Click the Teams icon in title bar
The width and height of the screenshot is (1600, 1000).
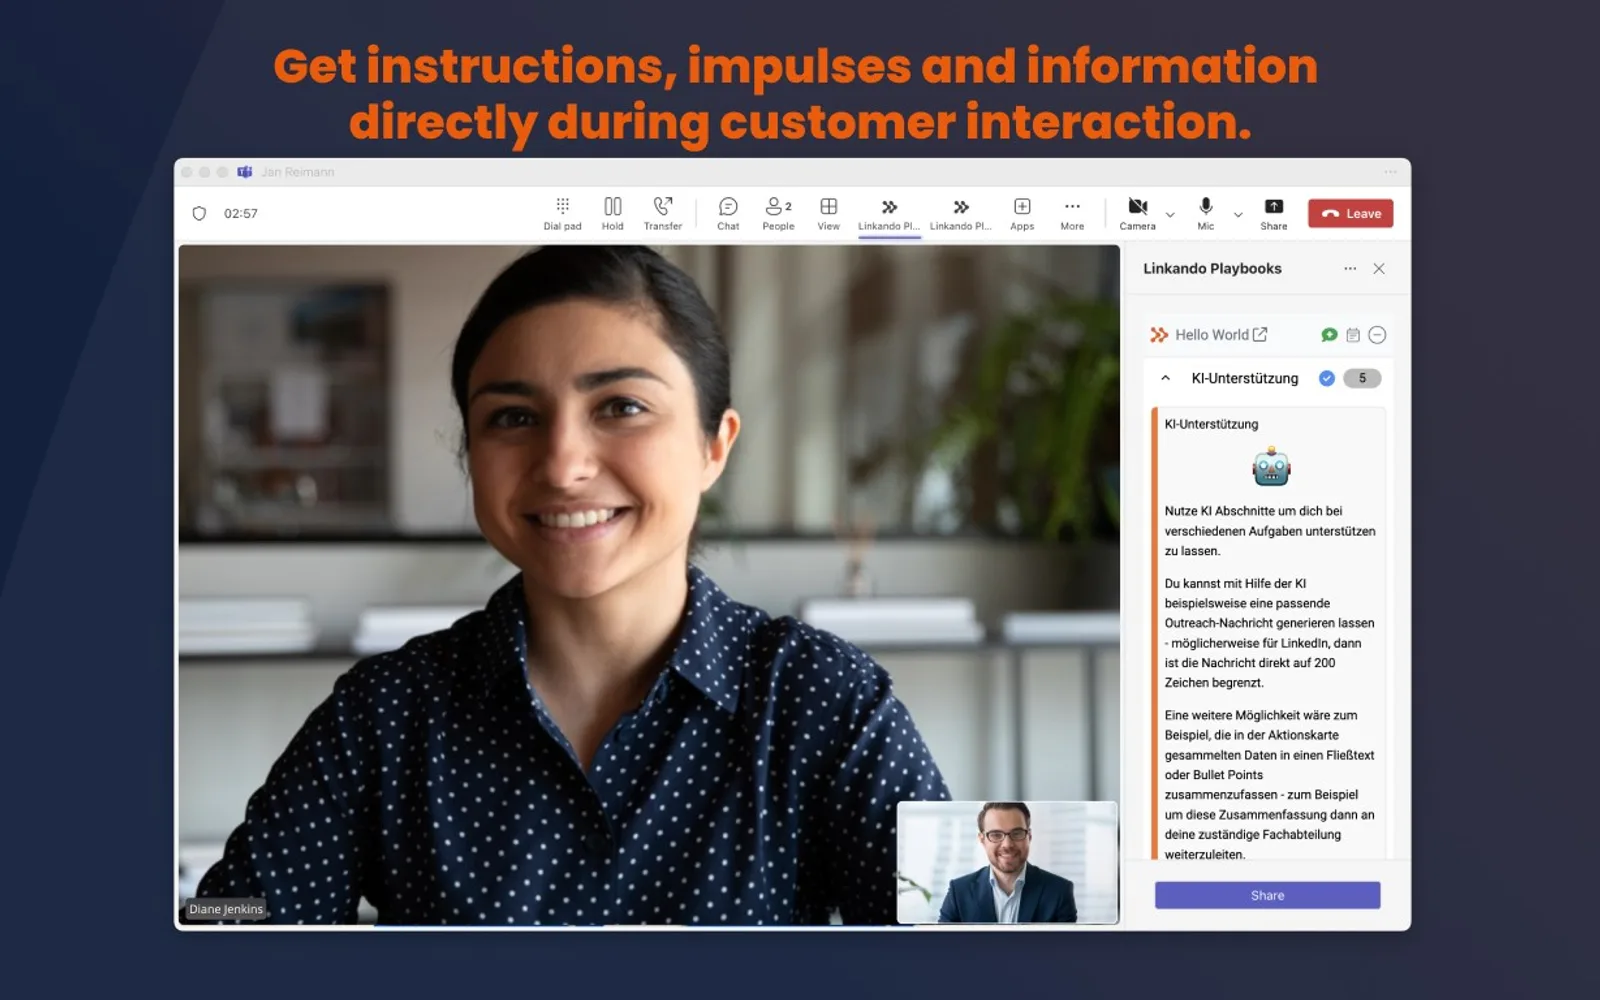(x=244, y=172)
